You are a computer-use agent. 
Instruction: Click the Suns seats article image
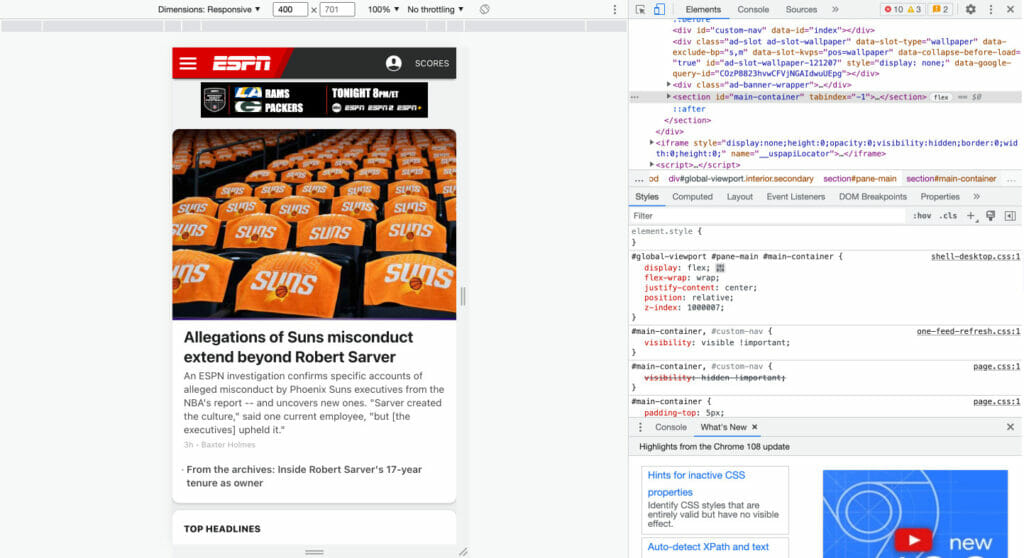[x=314, y=224]
